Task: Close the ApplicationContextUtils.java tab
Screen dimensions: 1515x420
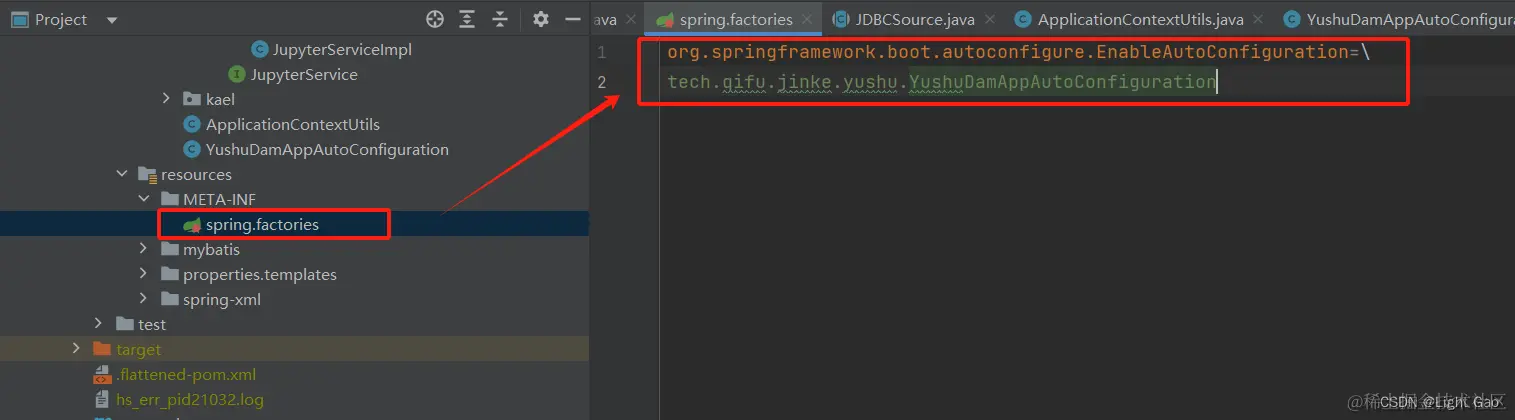Action: [x=1259, y=19]
